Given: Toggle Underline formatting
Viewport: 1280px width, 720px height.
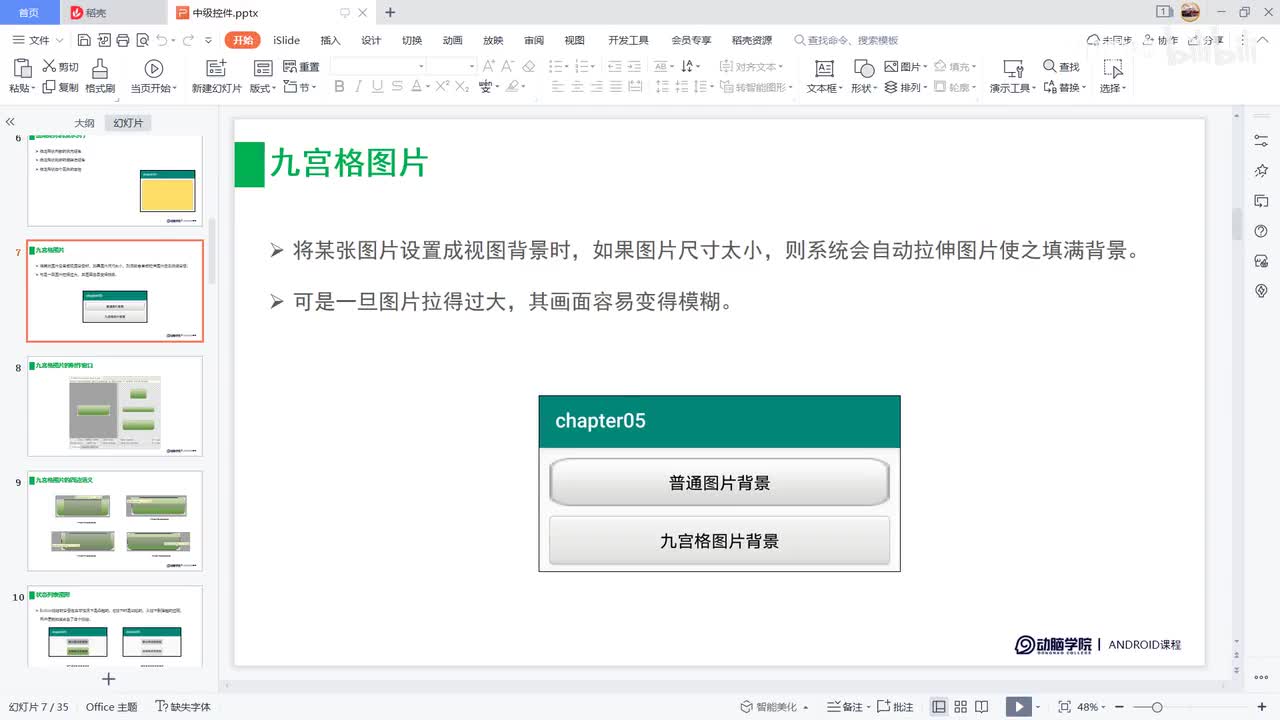Looking at the screenshot, I should click(377, 87).
